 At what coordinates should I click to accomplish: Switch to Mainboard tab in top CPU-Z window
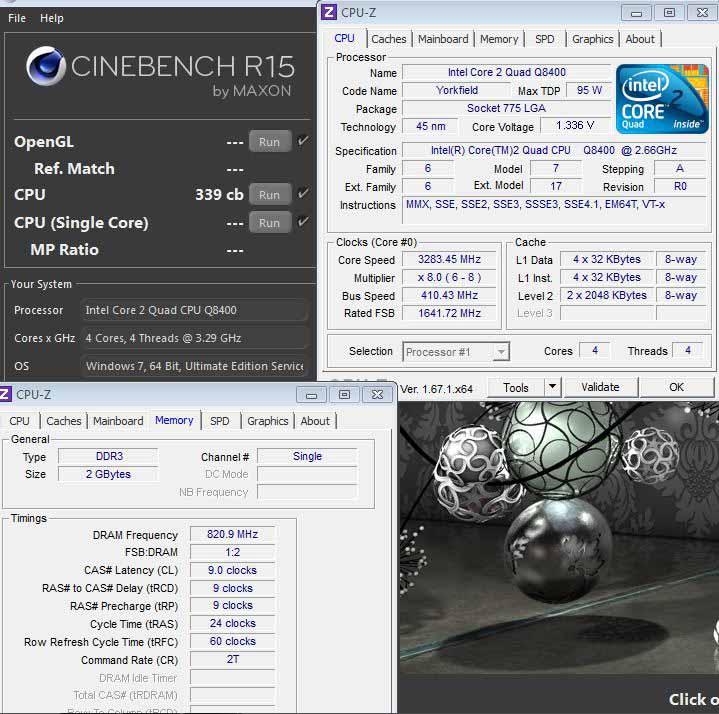pyautogui.click(x=443, y=39)
